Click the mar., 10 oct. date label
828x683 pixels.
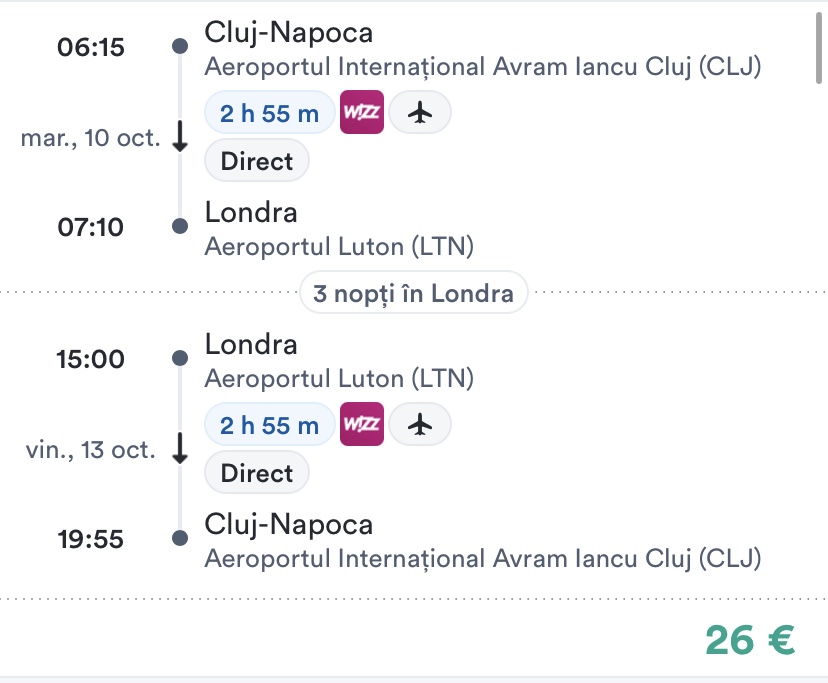(90, 138)
